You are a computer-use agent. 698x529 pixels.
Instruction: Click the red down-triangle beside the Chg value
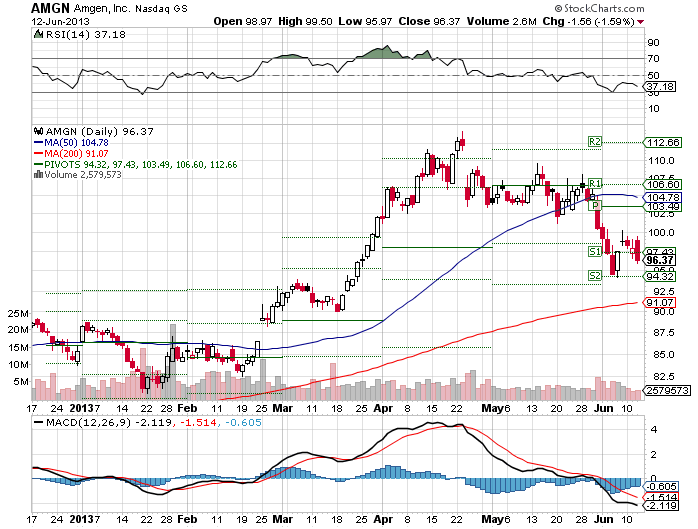(x=641, y=22)
